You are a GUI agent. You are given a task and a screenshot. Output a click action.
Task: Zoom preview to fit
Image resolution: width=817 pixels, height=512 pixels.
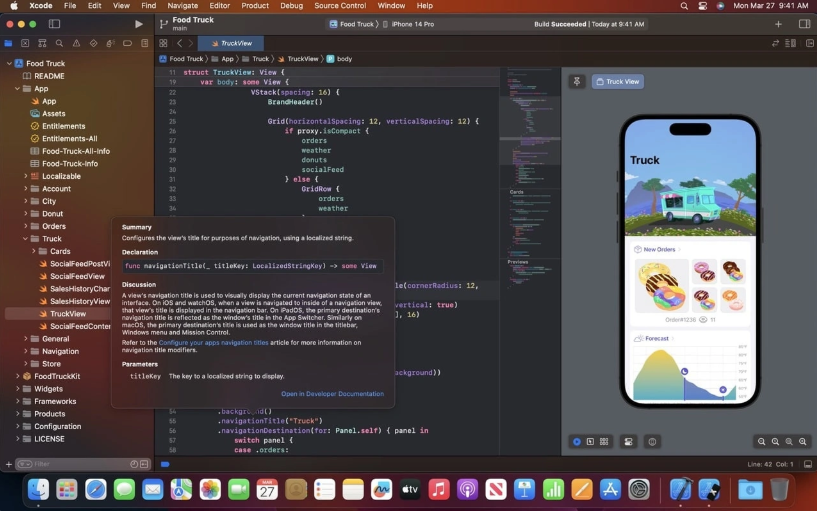789,442
